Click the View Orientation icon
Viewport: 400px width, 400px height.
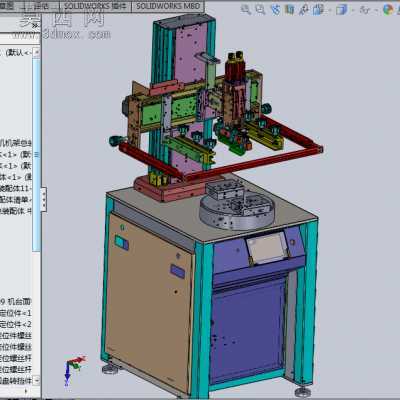coord(318,10)
